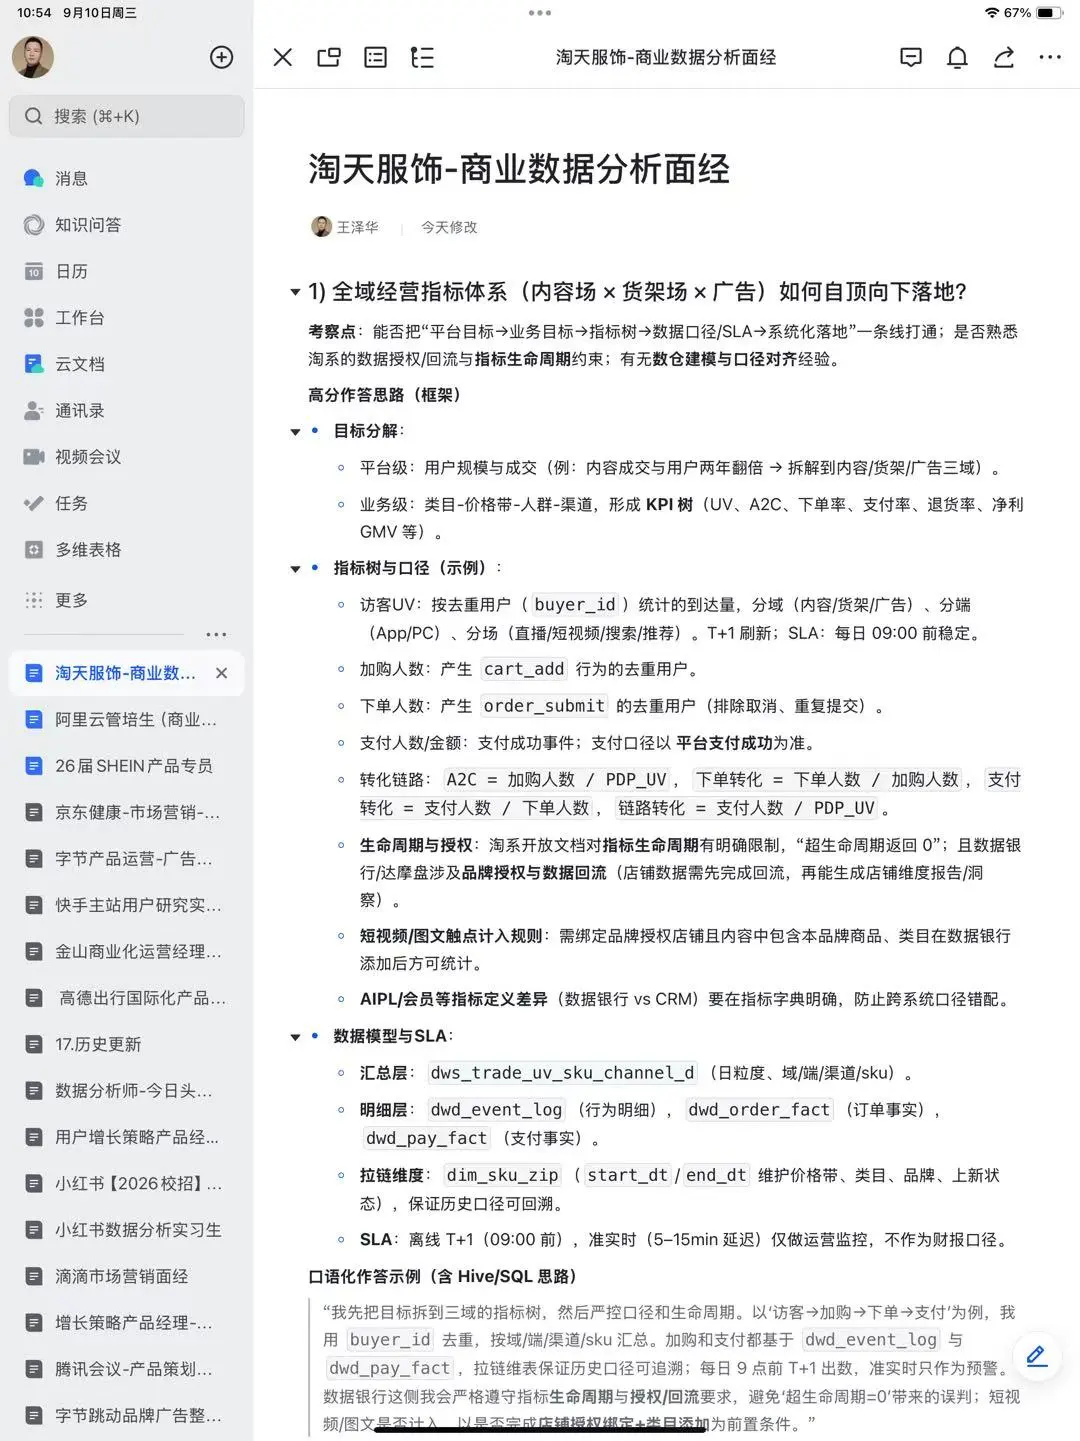Image resolution: width=1080 pixels, height=1441 pixels.
Task: Open the 17.历史更新 document
Action: 127,1044
